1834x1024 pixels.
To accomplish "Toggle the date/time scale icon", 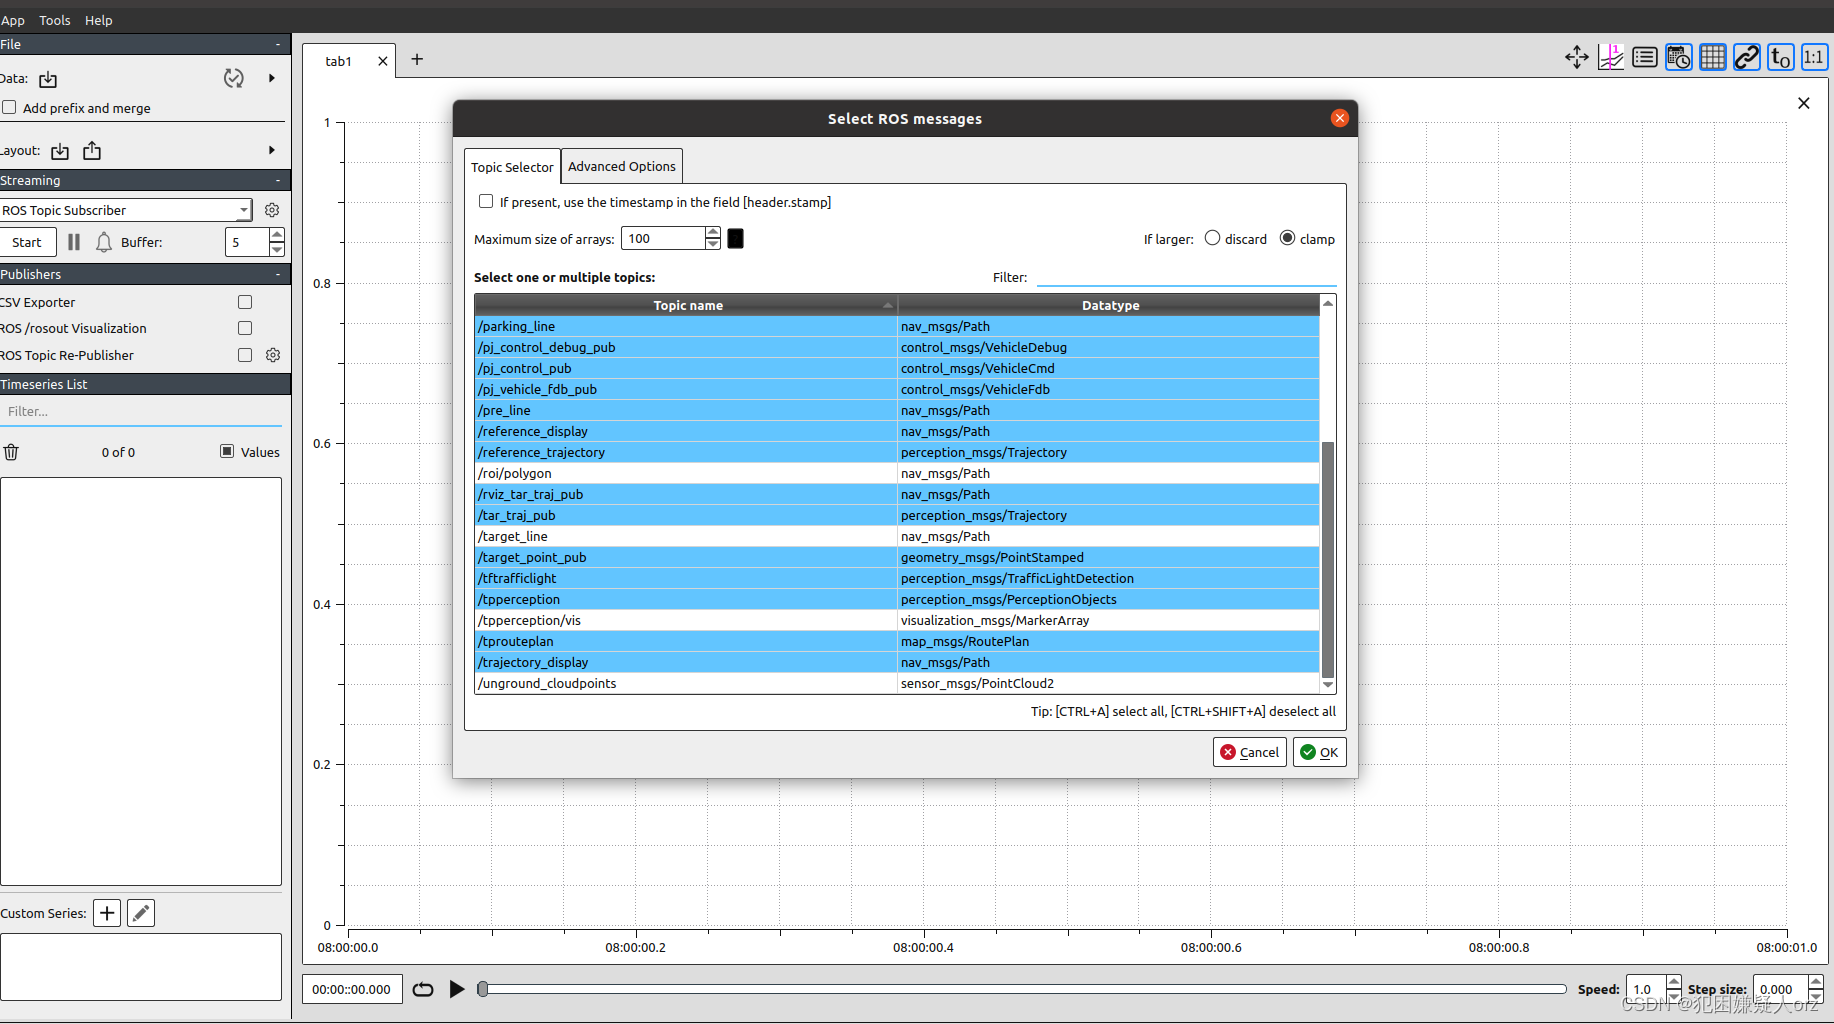I will pyautogui.click(x=1678, y=57).
